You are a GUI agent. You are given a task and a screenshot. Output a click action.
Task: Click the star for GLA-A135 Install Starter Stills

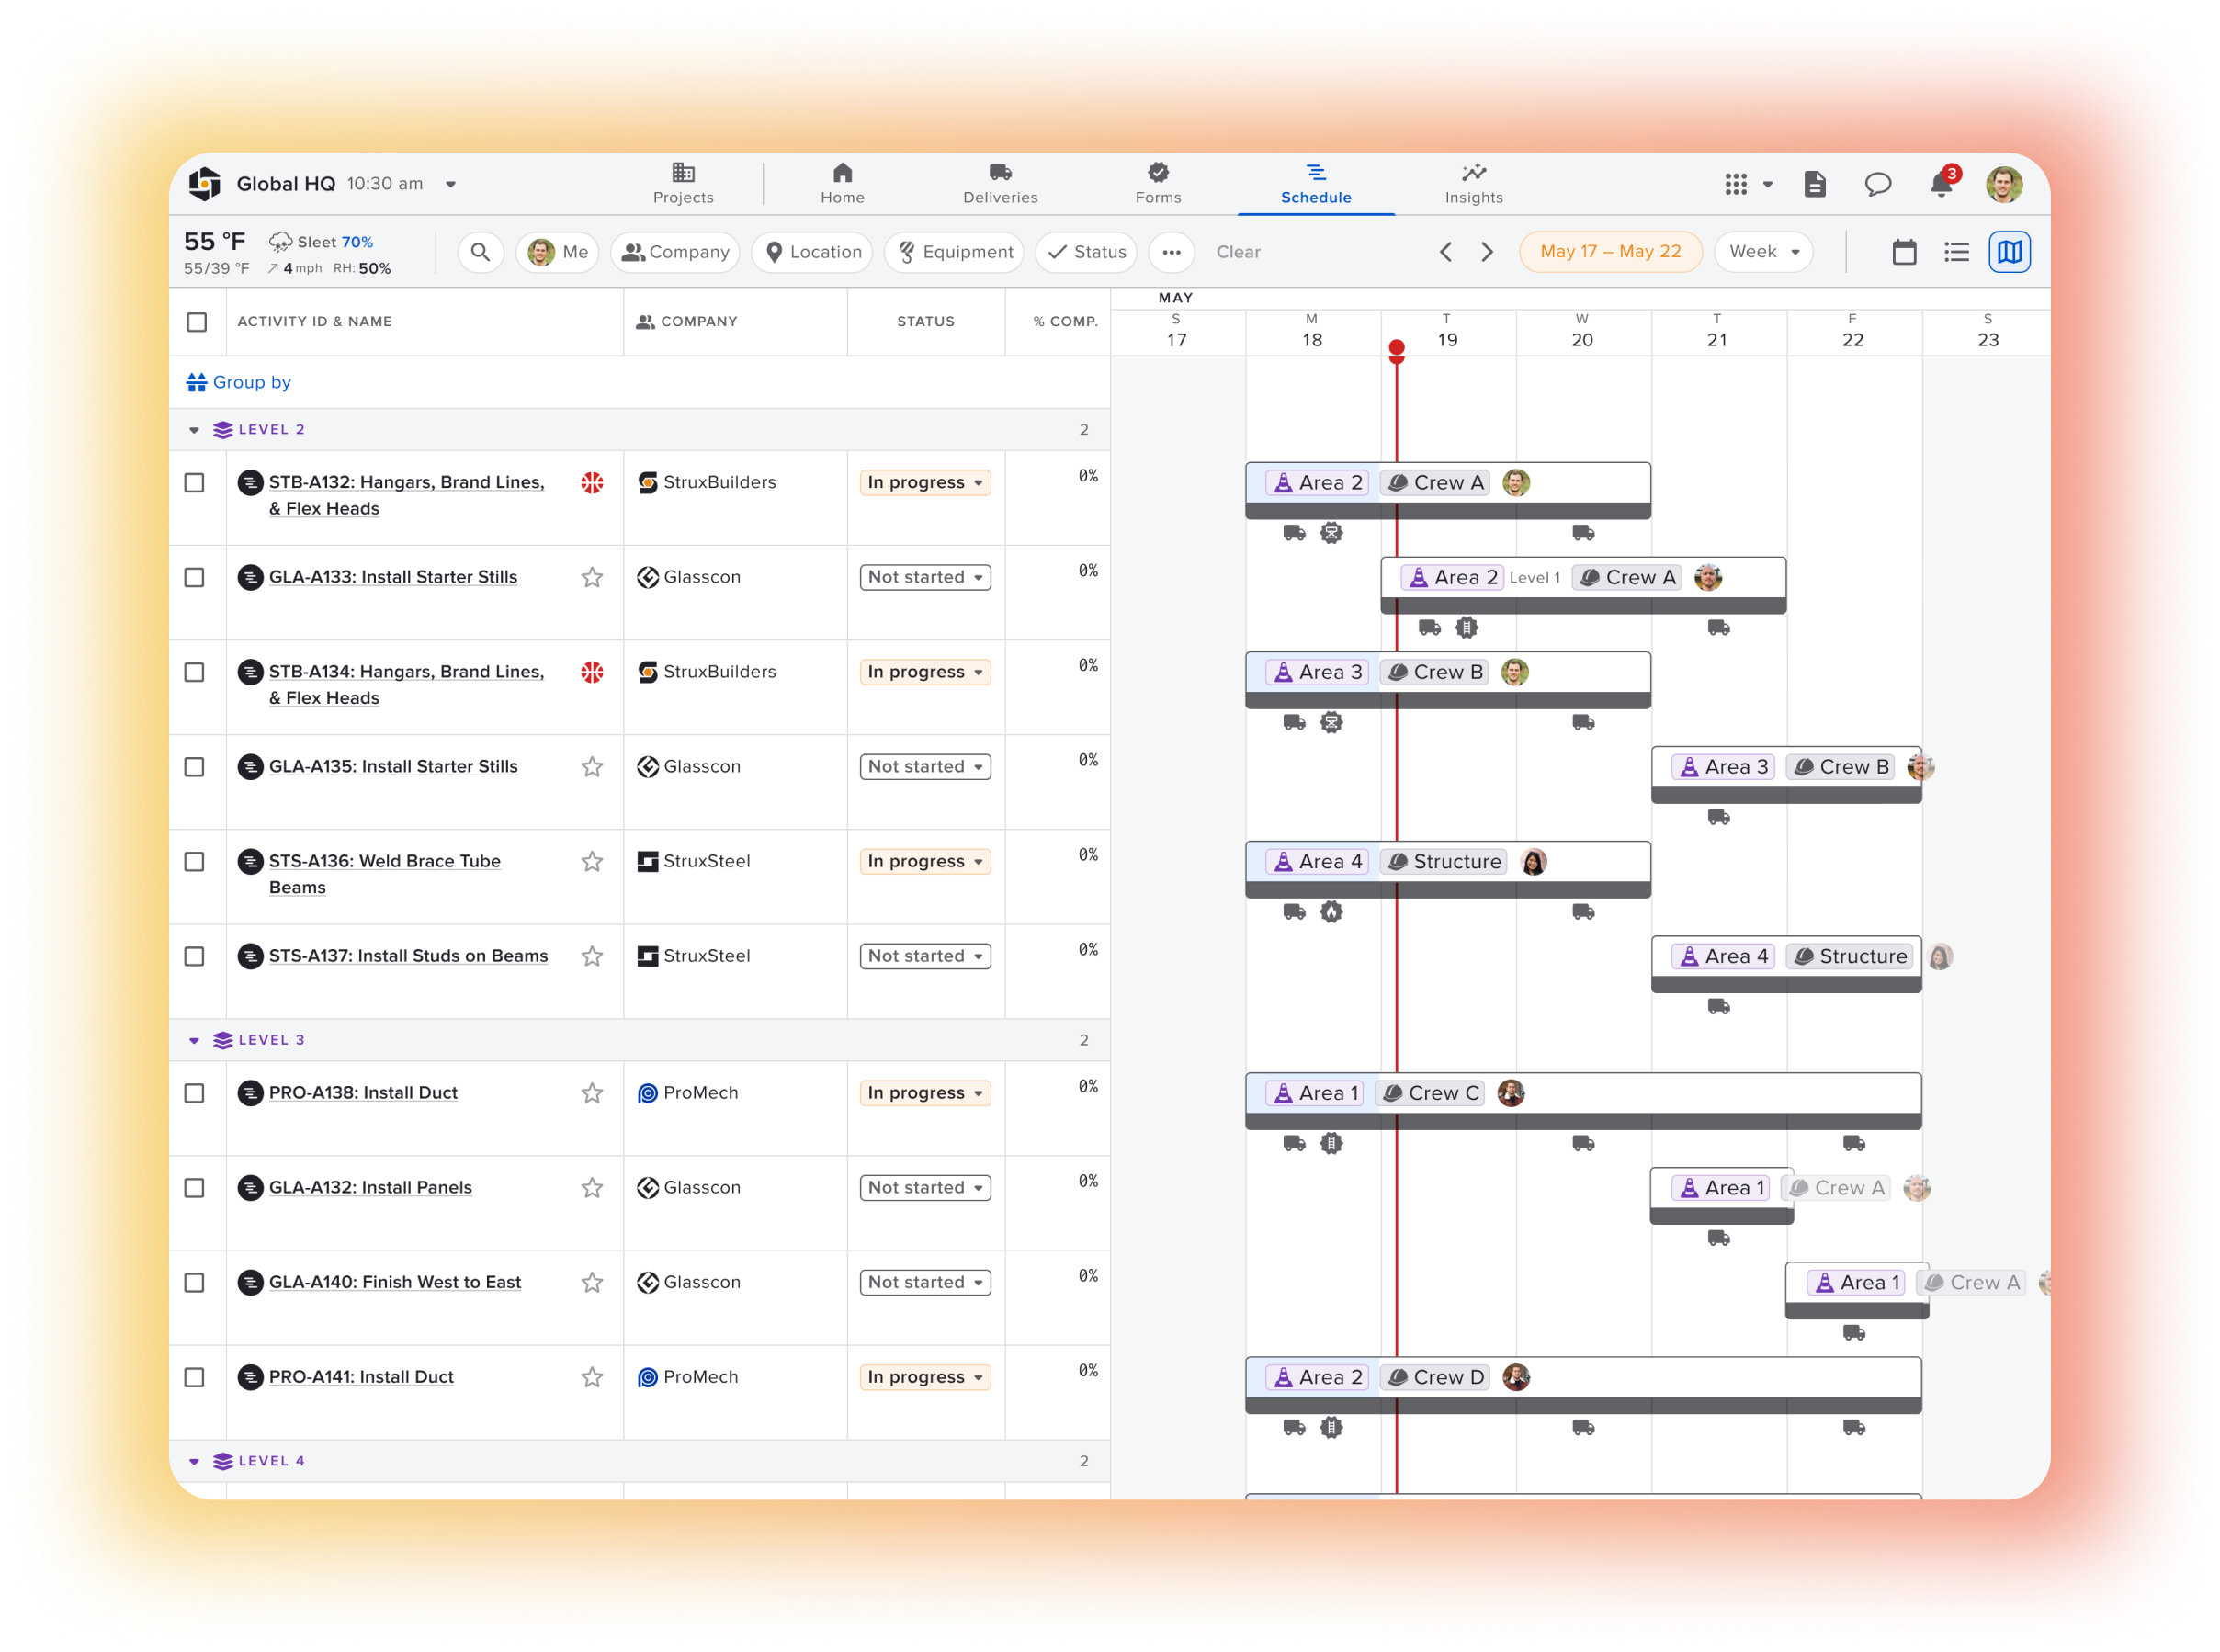[592, 767]
